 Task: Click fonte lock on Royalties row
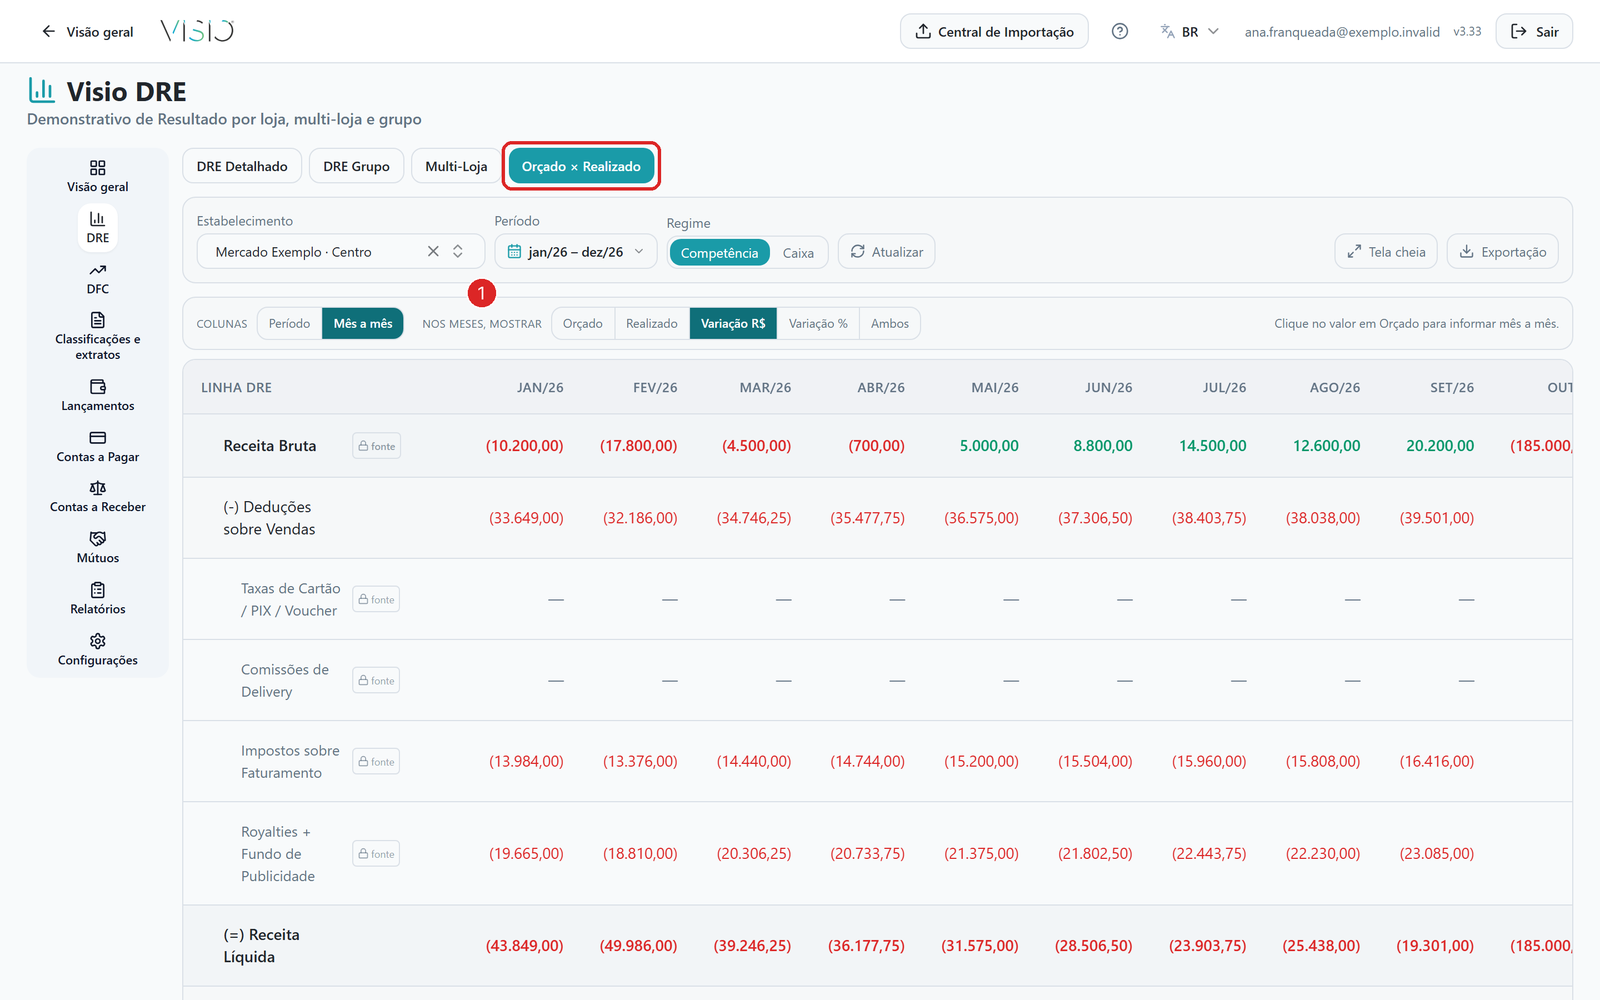[377, 853]
